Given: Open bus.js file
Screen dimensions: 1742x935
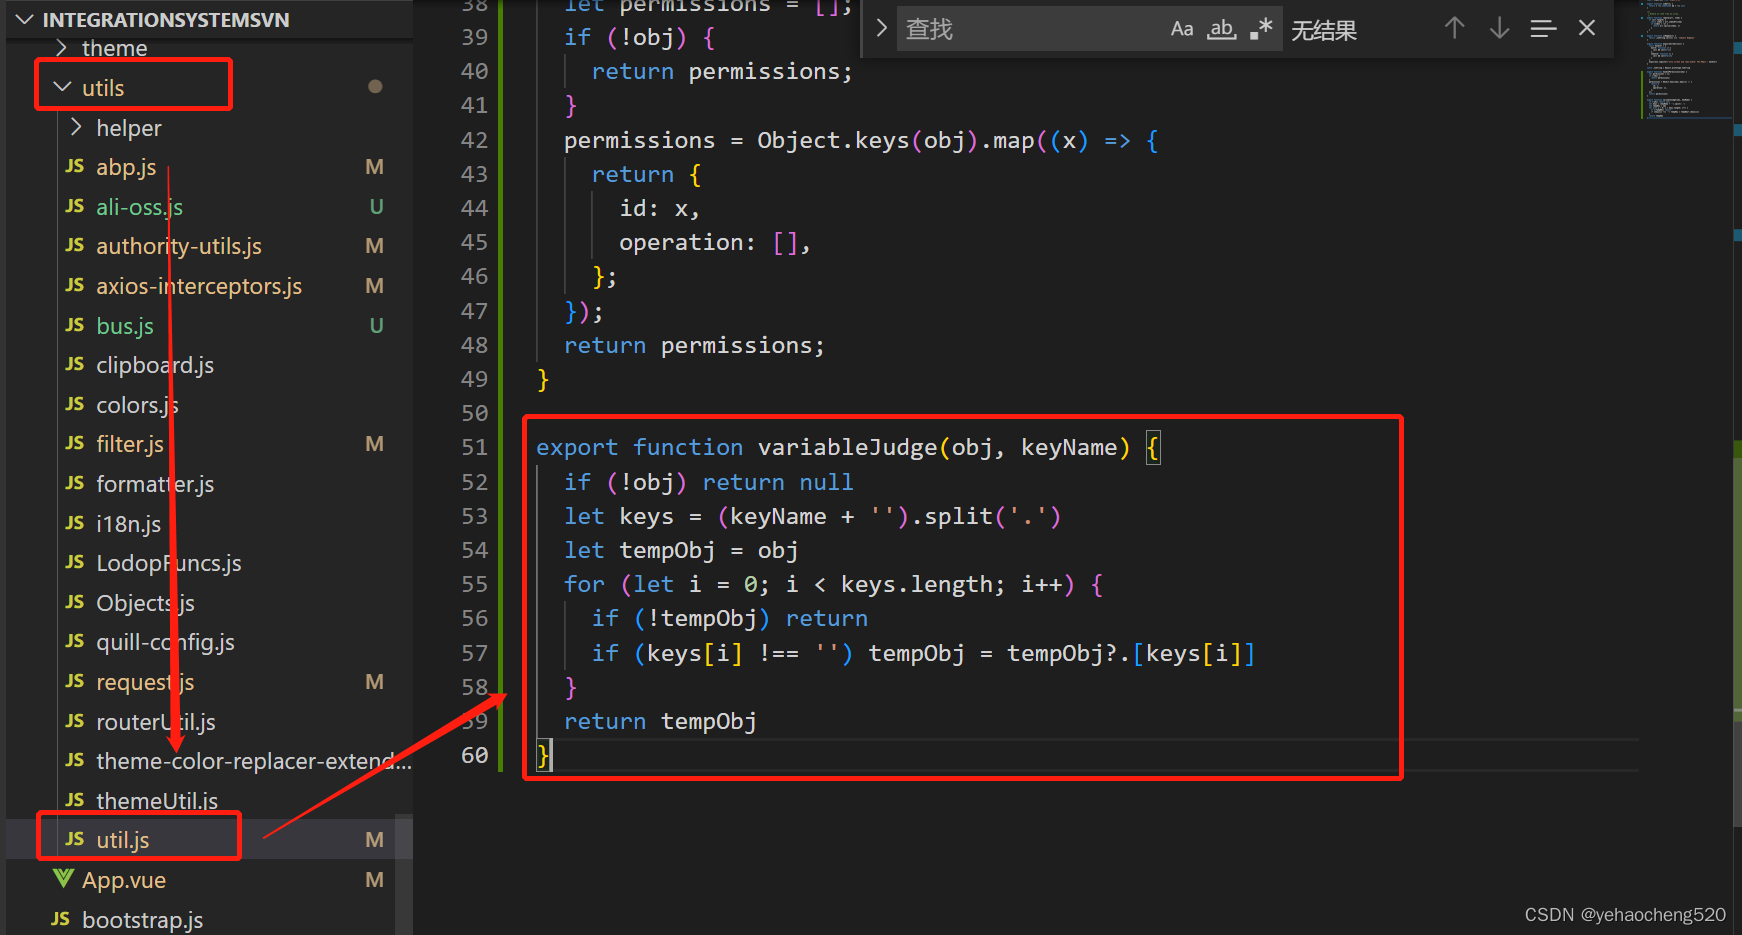Looking at the screenshot, I should tap(125, 326).
